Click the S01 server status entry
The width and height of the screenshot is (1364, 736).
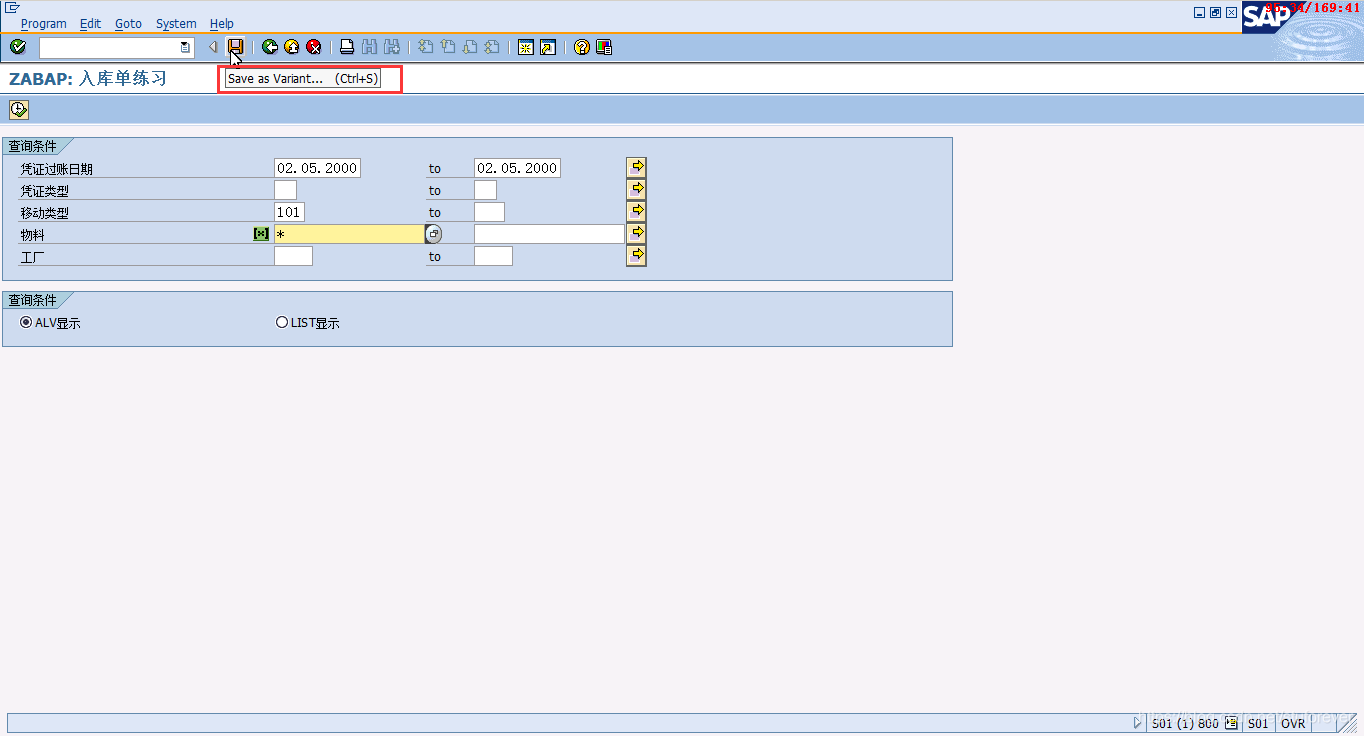(x=1258, y=723)
